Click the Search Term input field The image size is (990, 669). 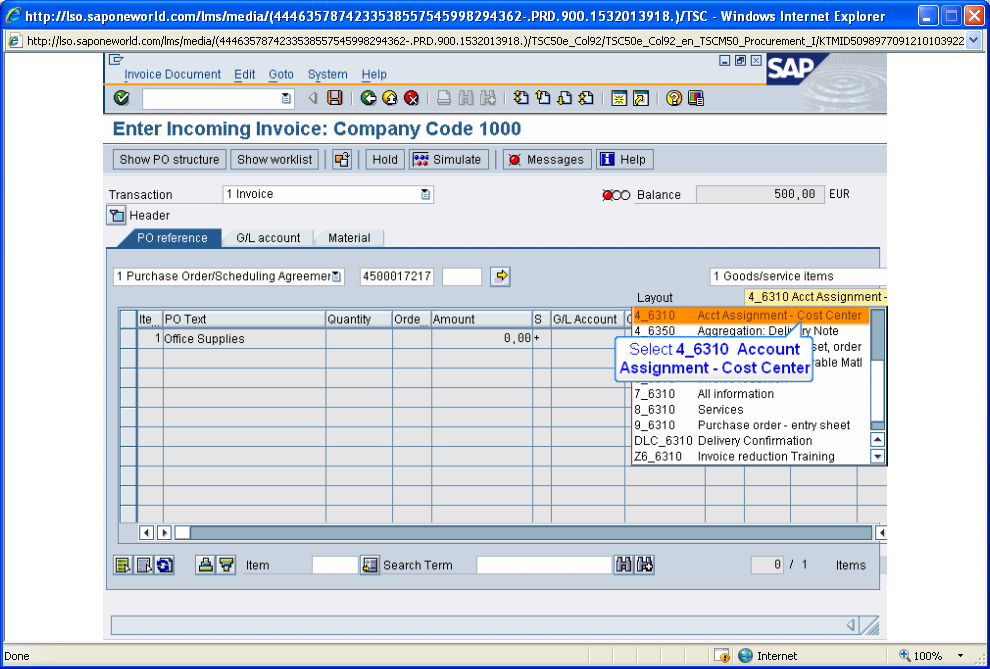click(x=544, y=565)
